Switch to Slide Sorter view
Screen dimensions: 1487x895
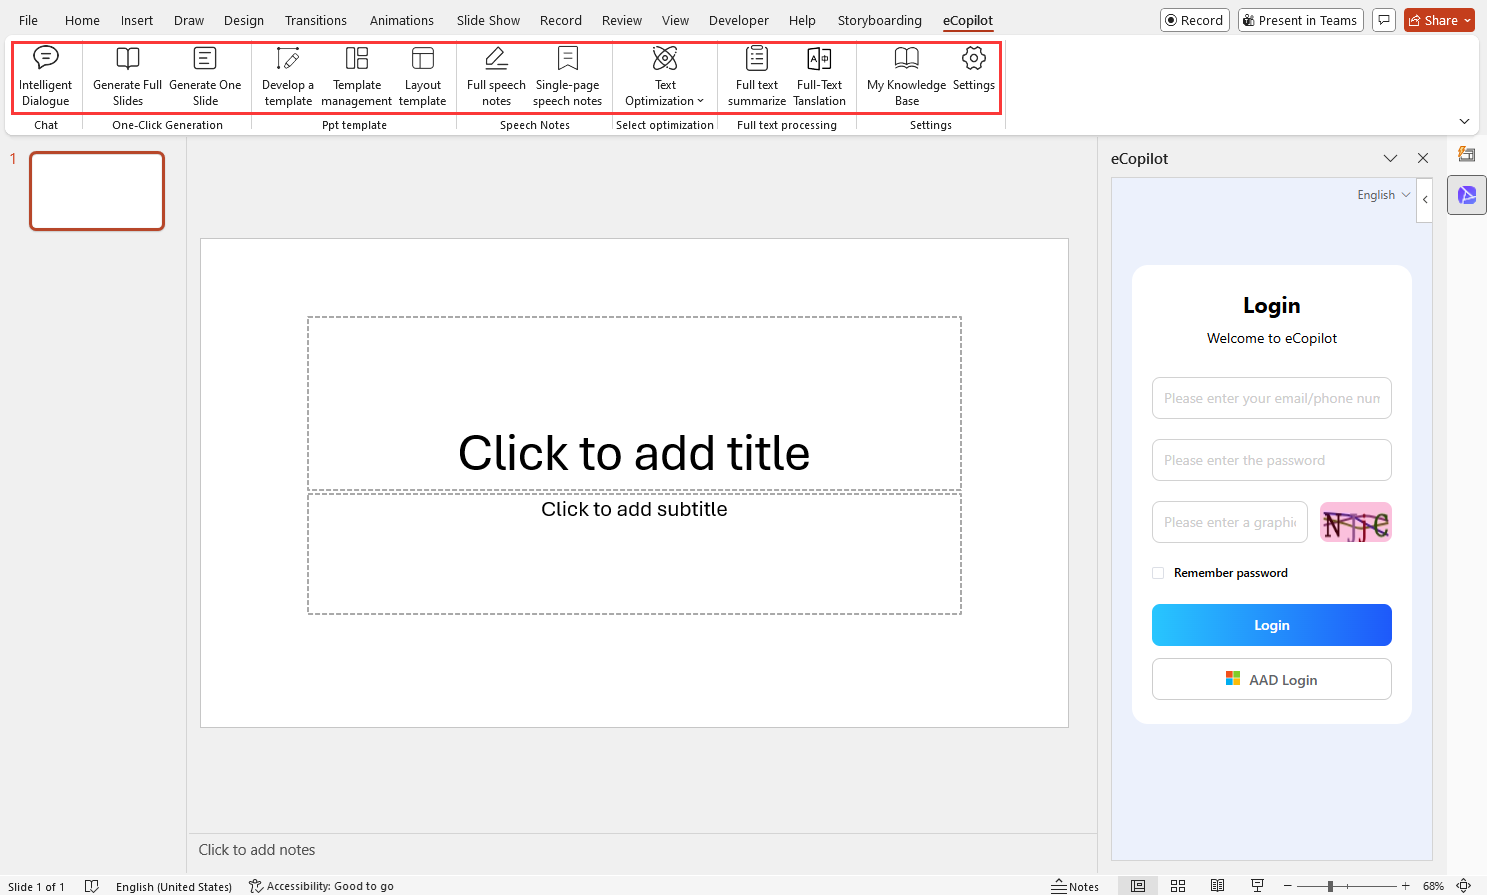coord(1178,886)
